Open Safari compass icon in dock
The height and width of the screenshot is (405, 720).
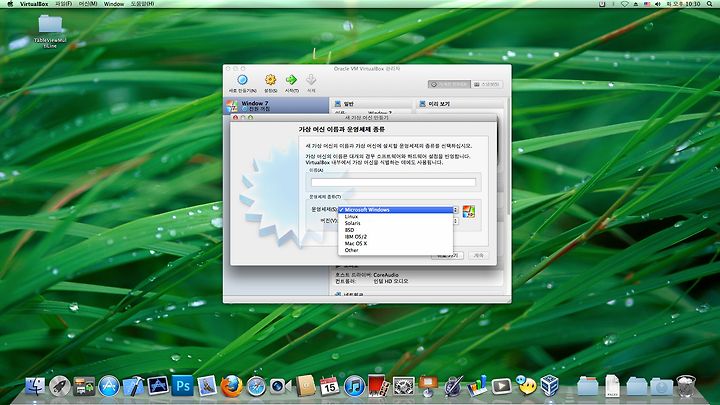(256, 387)
